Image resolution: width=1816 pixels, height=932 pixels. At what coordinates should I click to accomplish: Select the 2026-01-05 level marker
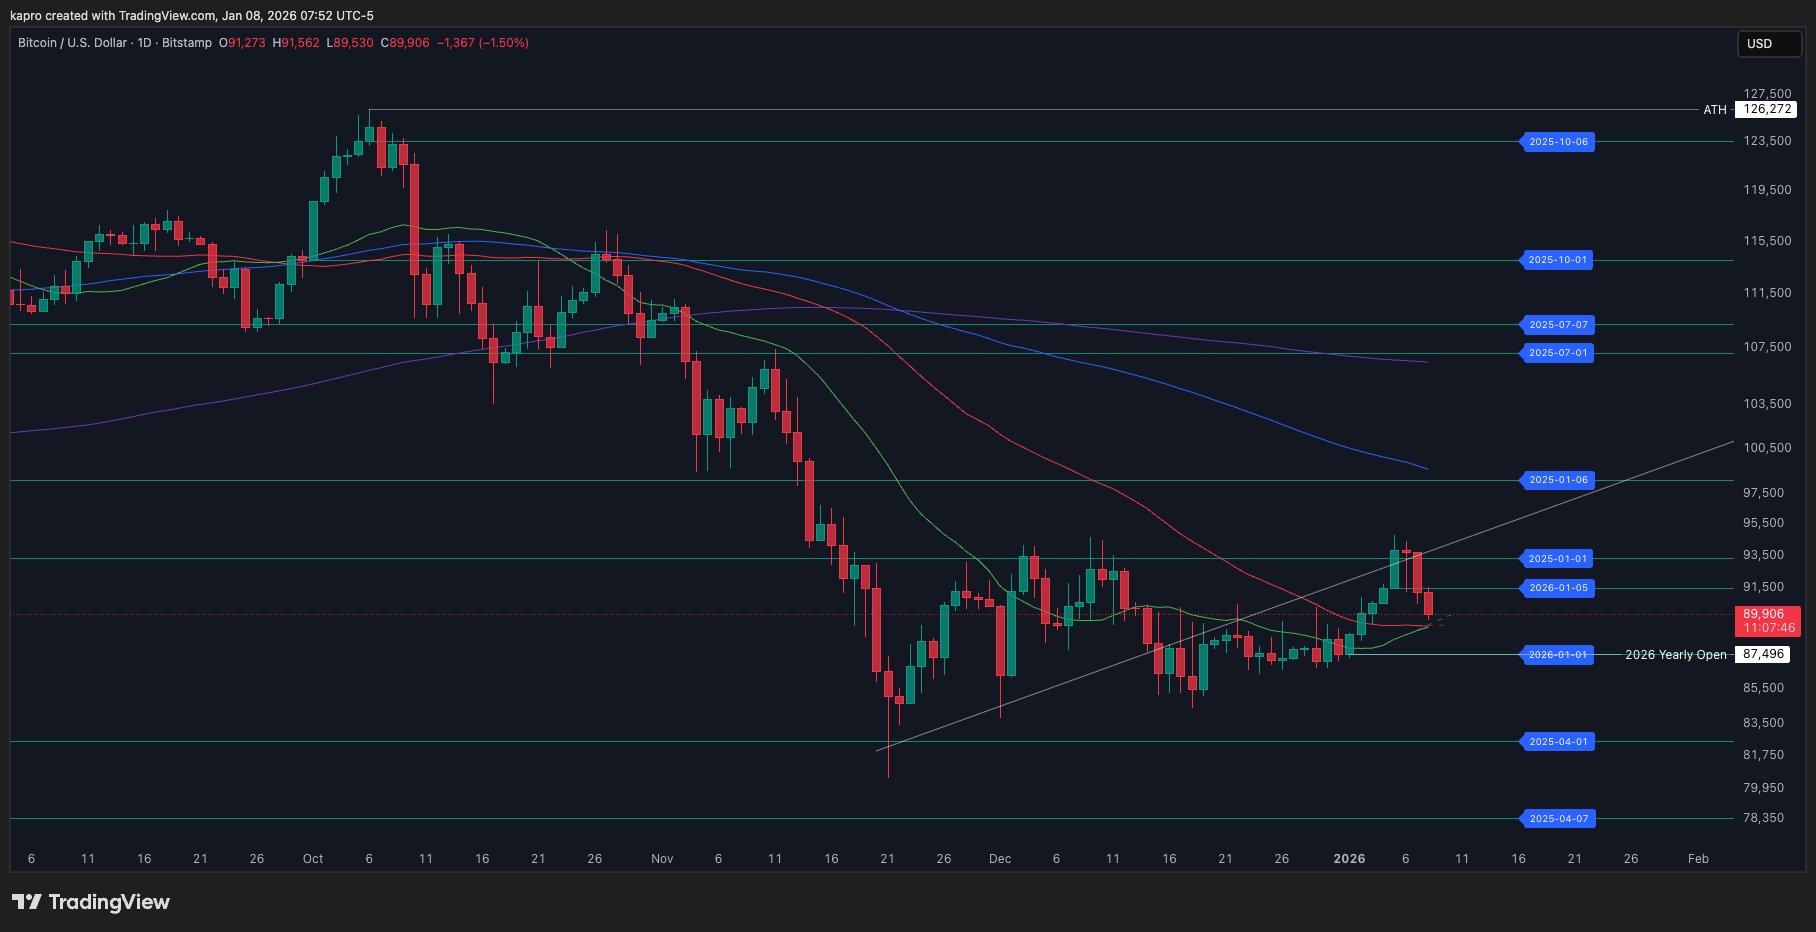pos(1557,589)
